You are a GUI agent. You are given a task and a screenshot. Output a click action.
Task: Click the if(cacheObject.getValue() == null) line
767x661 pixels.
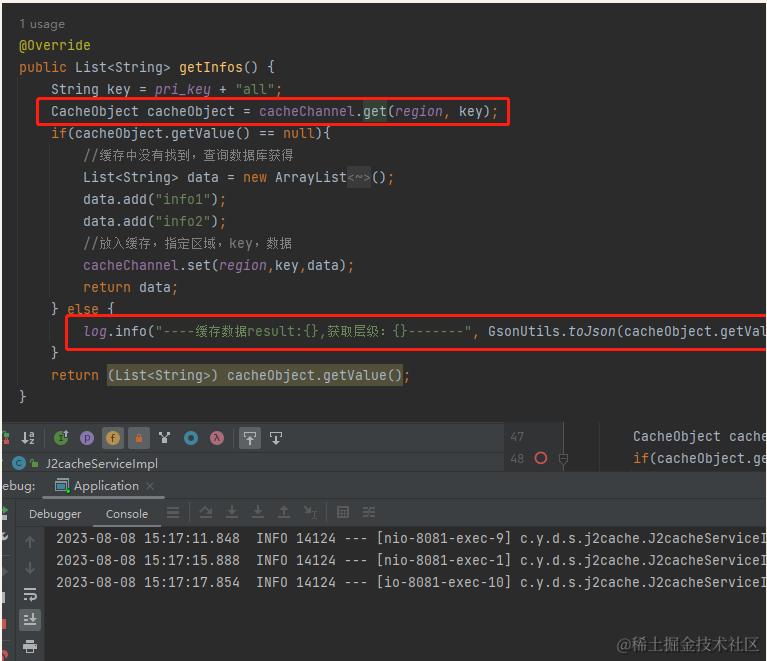[x=191, y=133]
